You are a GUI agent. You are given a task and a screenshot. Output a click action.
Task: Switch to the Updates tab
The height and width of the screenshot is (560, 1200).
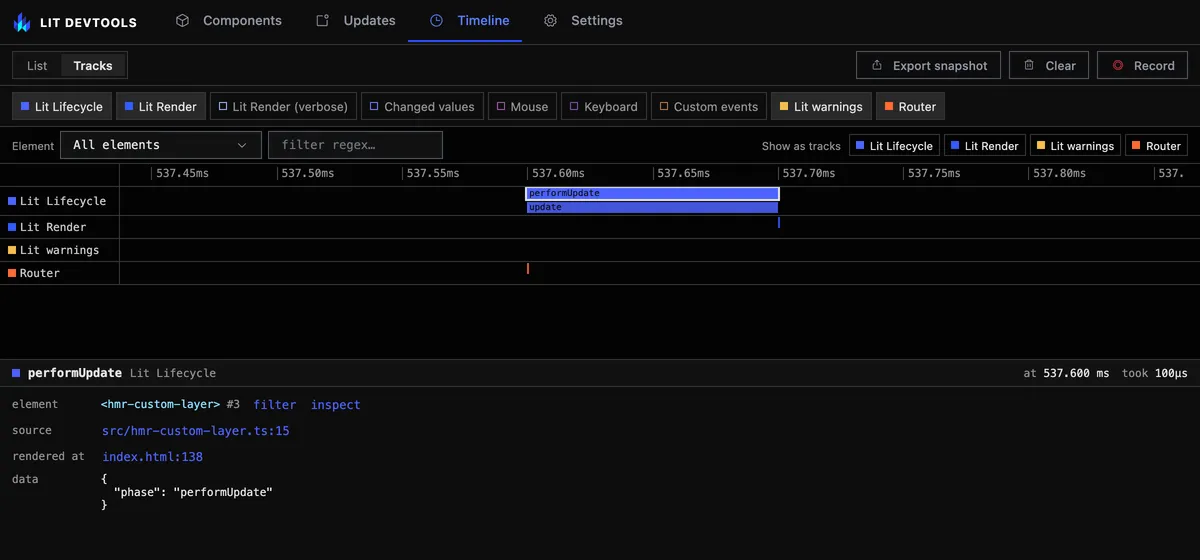coord(355,20)
